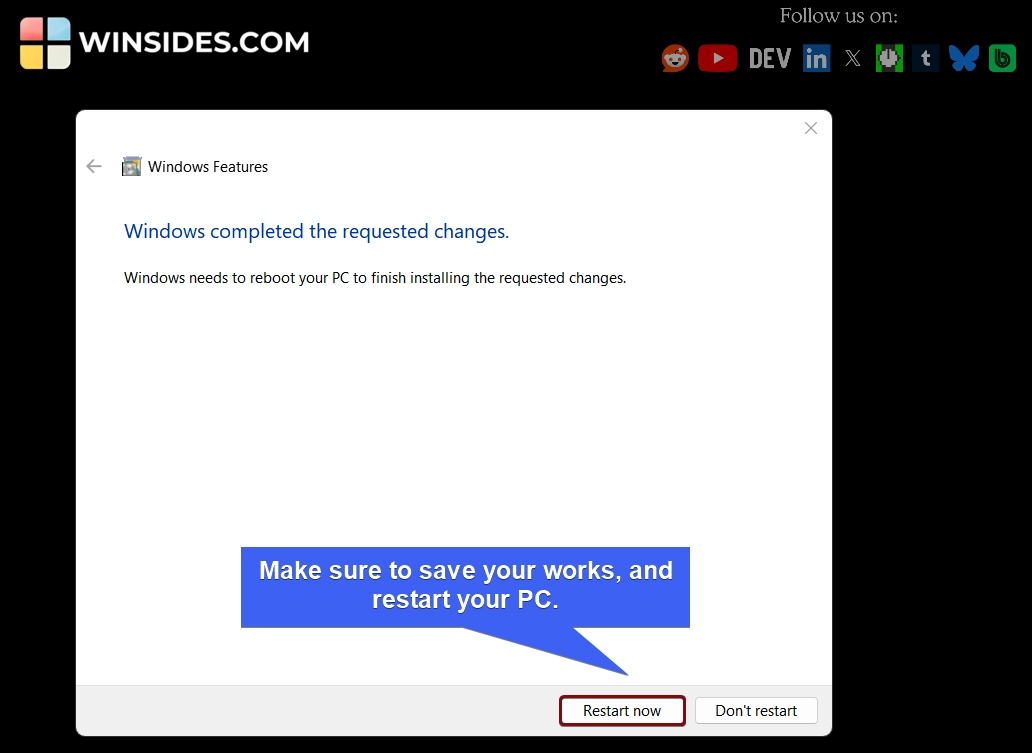This screenshot has width=1032, height=753.
Task: Click the 'Follow us on:' label
Action: click(838, 16)
